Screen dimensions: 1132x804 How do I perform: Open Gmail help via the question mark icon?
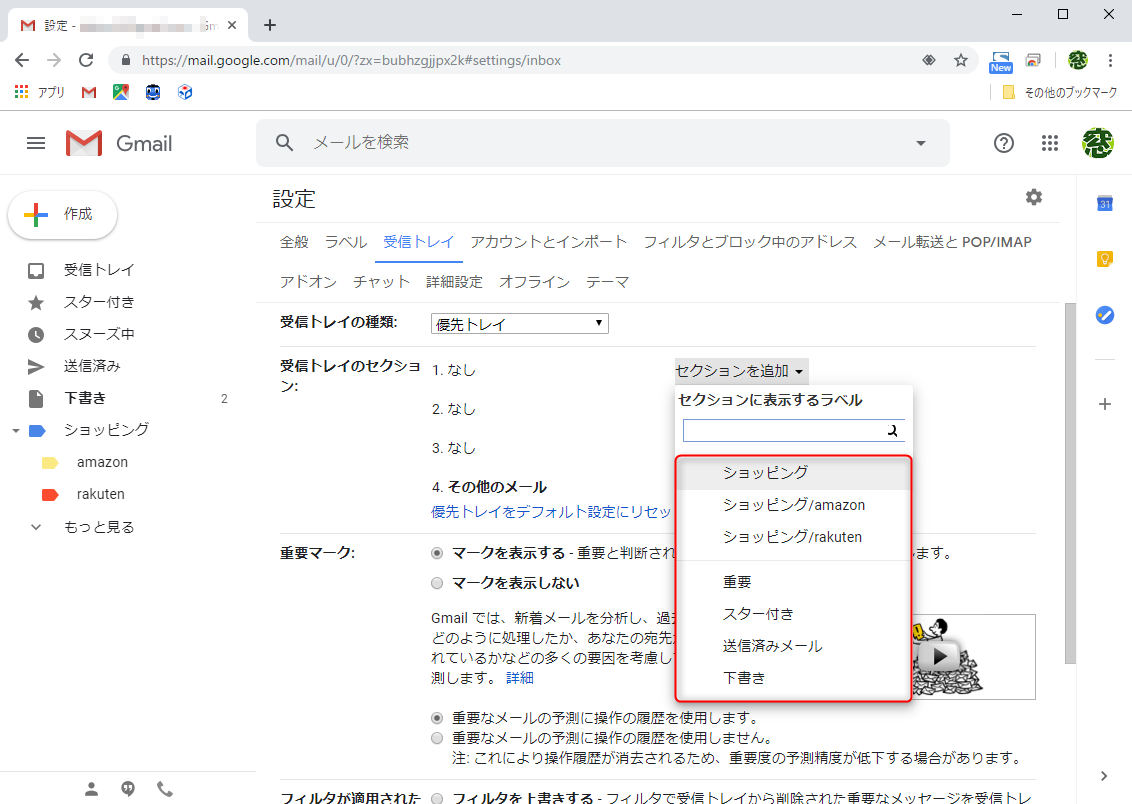pyautogui.click(x=1003, y=143)
